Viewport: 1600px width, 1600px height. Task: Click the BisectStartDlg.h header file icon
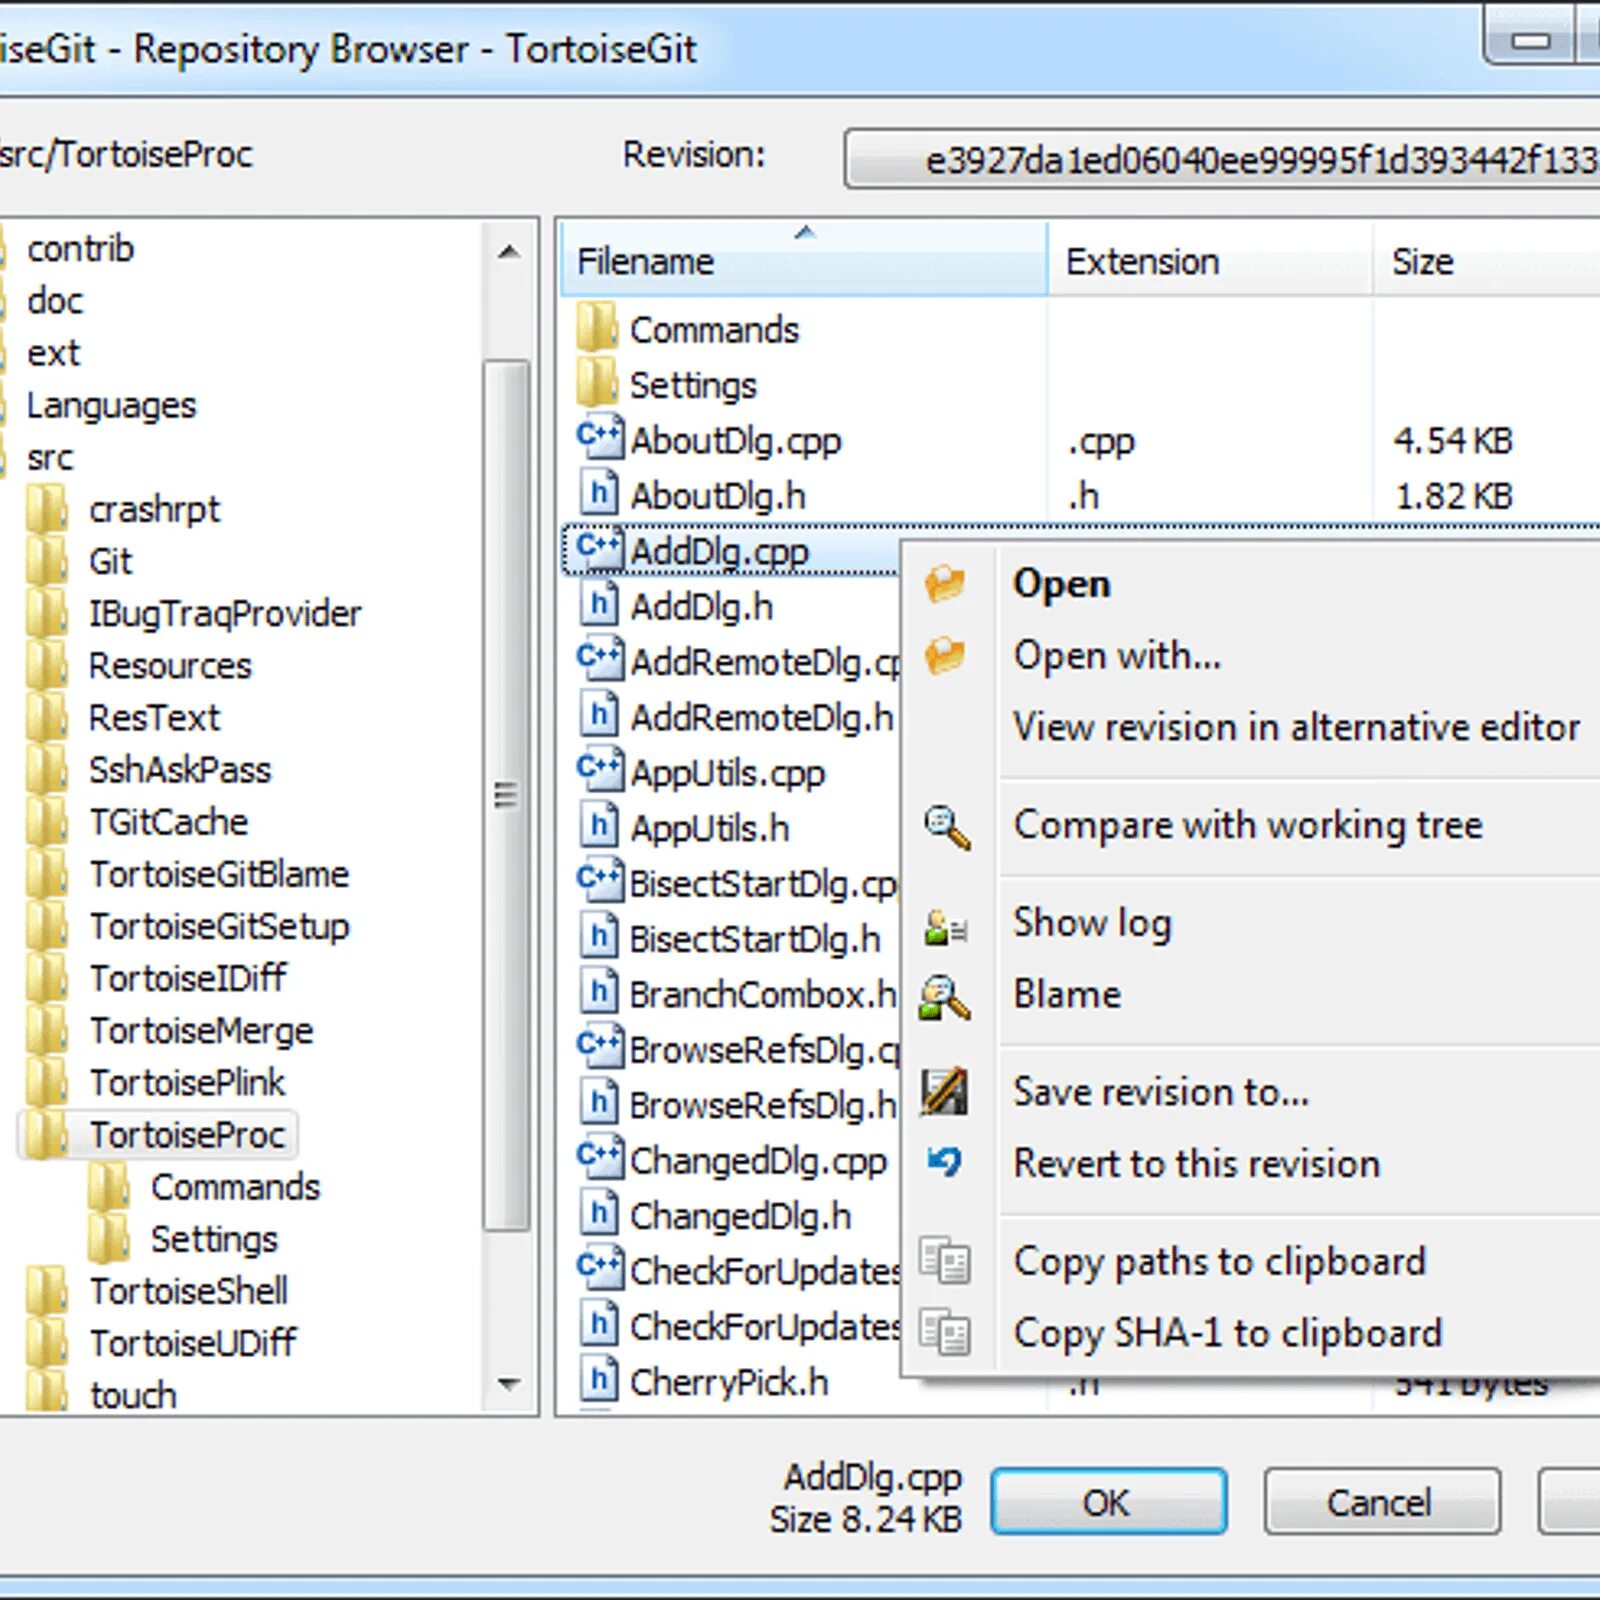coord(599,938)
